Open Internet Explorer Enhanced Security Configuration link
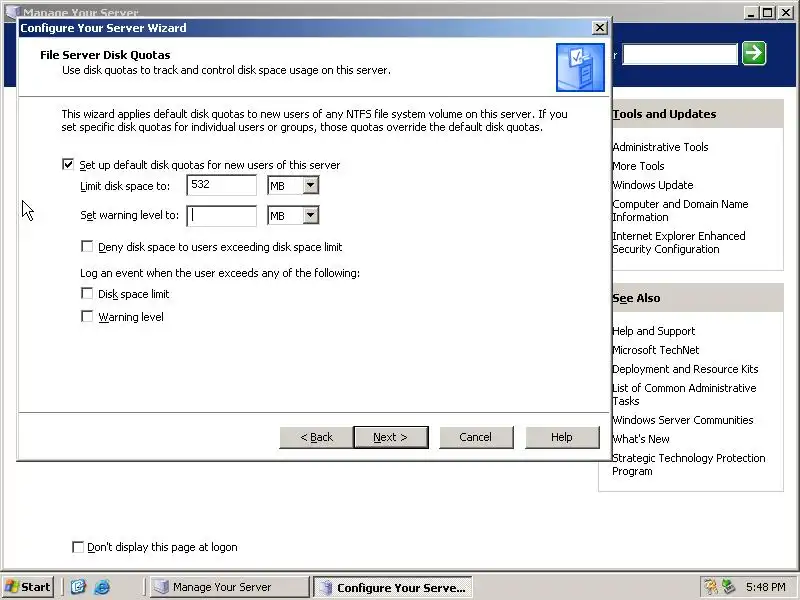800x600 pixels. click(x=679, y=242)
